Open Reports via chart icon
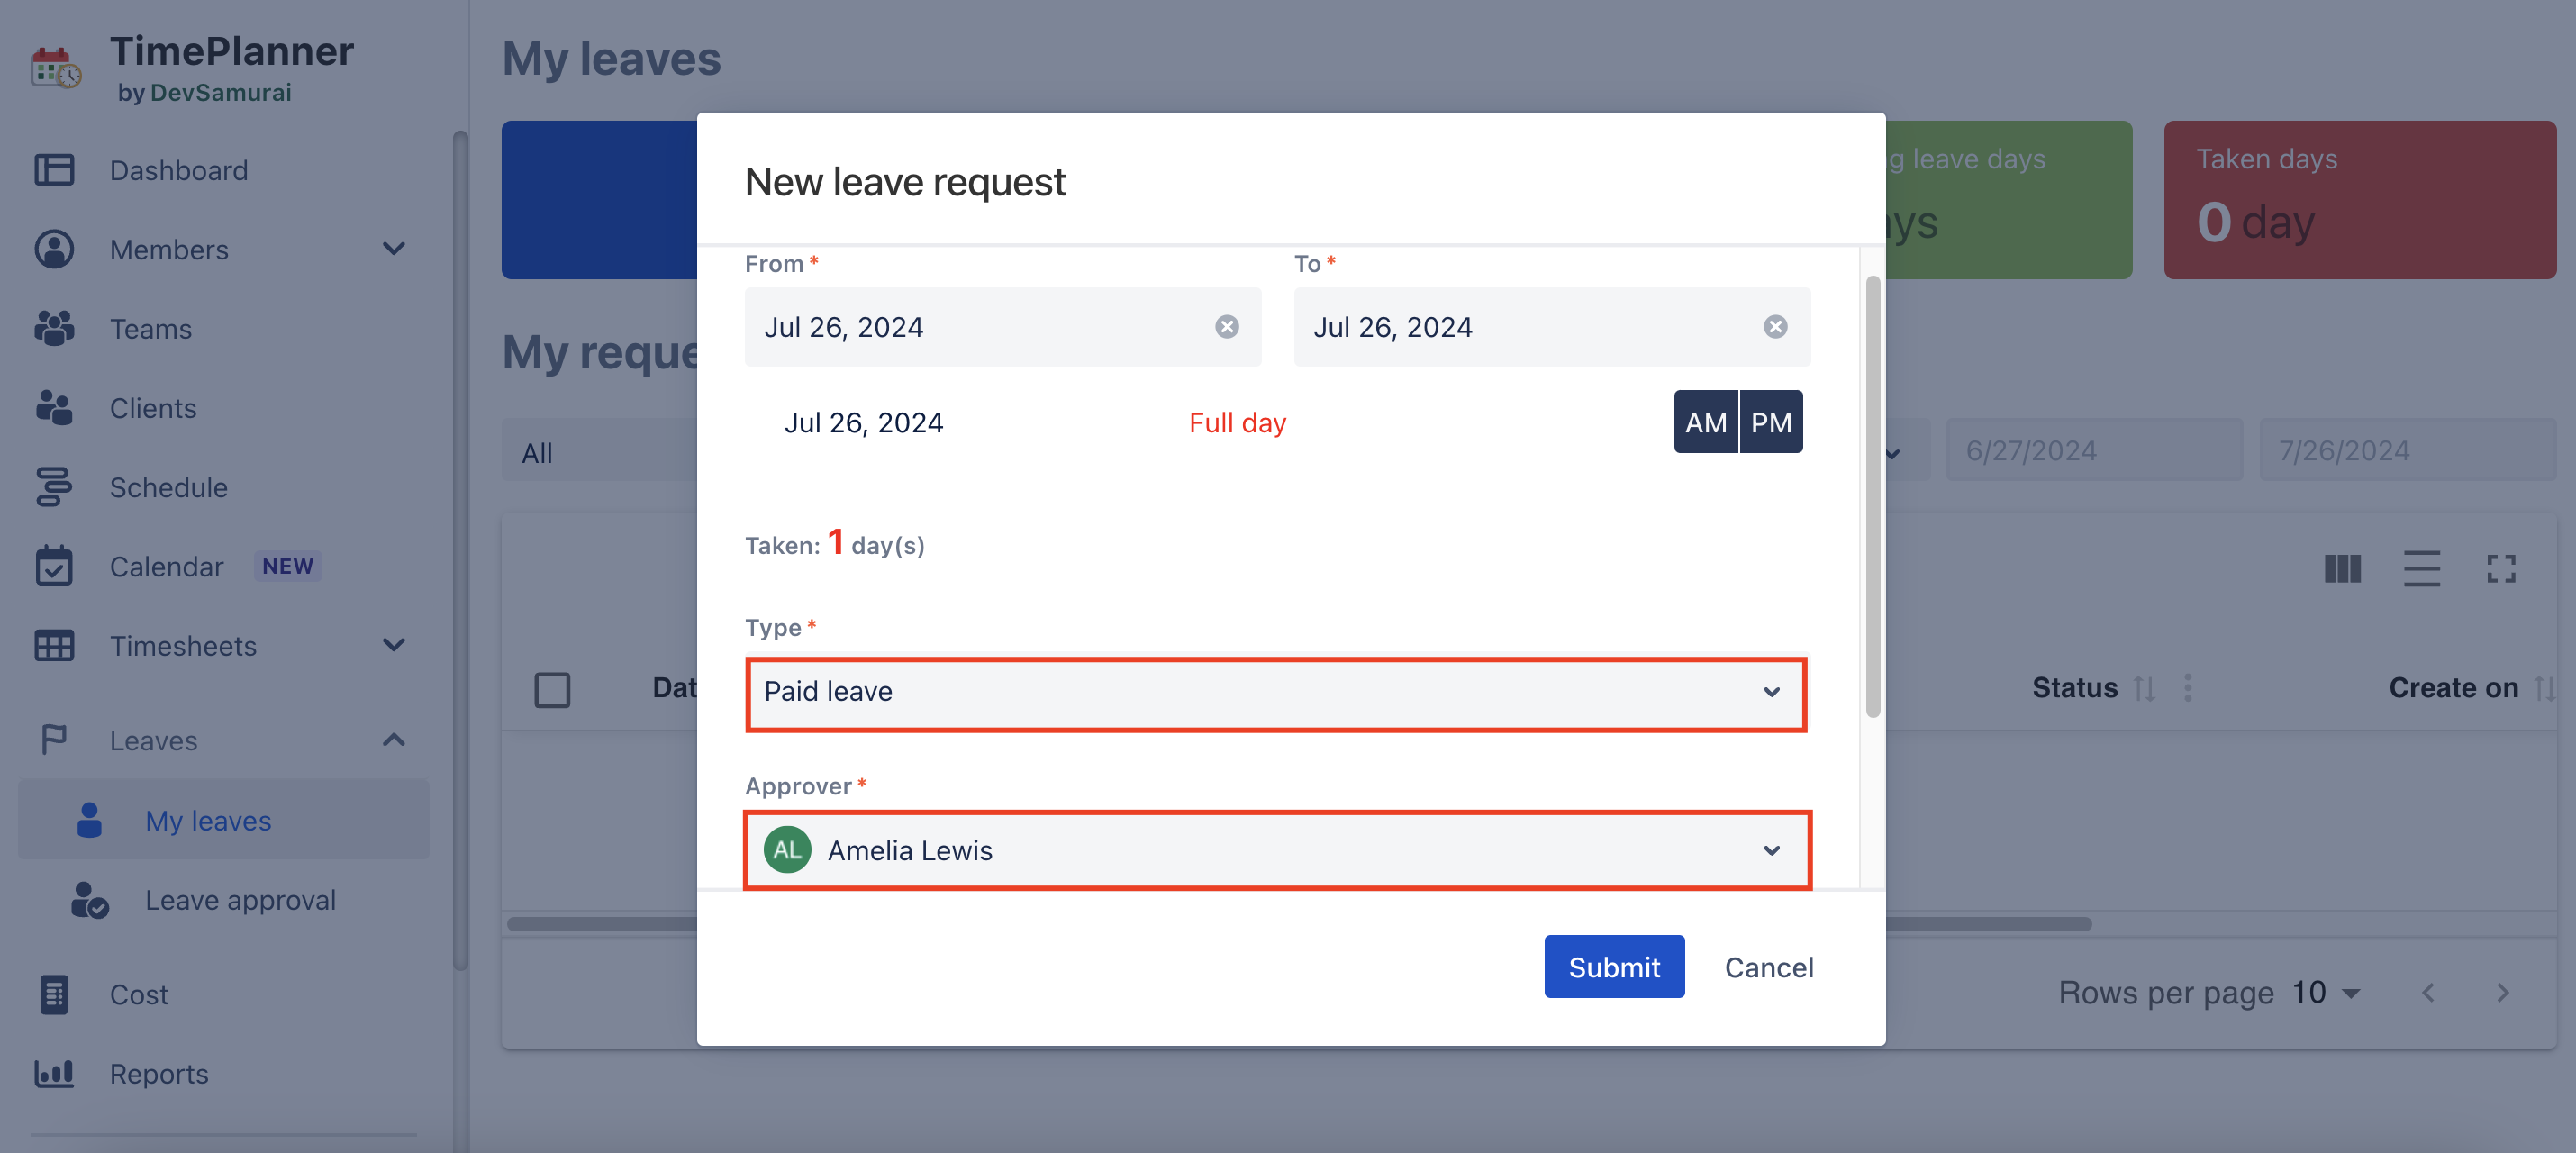The height and width of the screenshot is (1153, 2576). click(54, 1073)
